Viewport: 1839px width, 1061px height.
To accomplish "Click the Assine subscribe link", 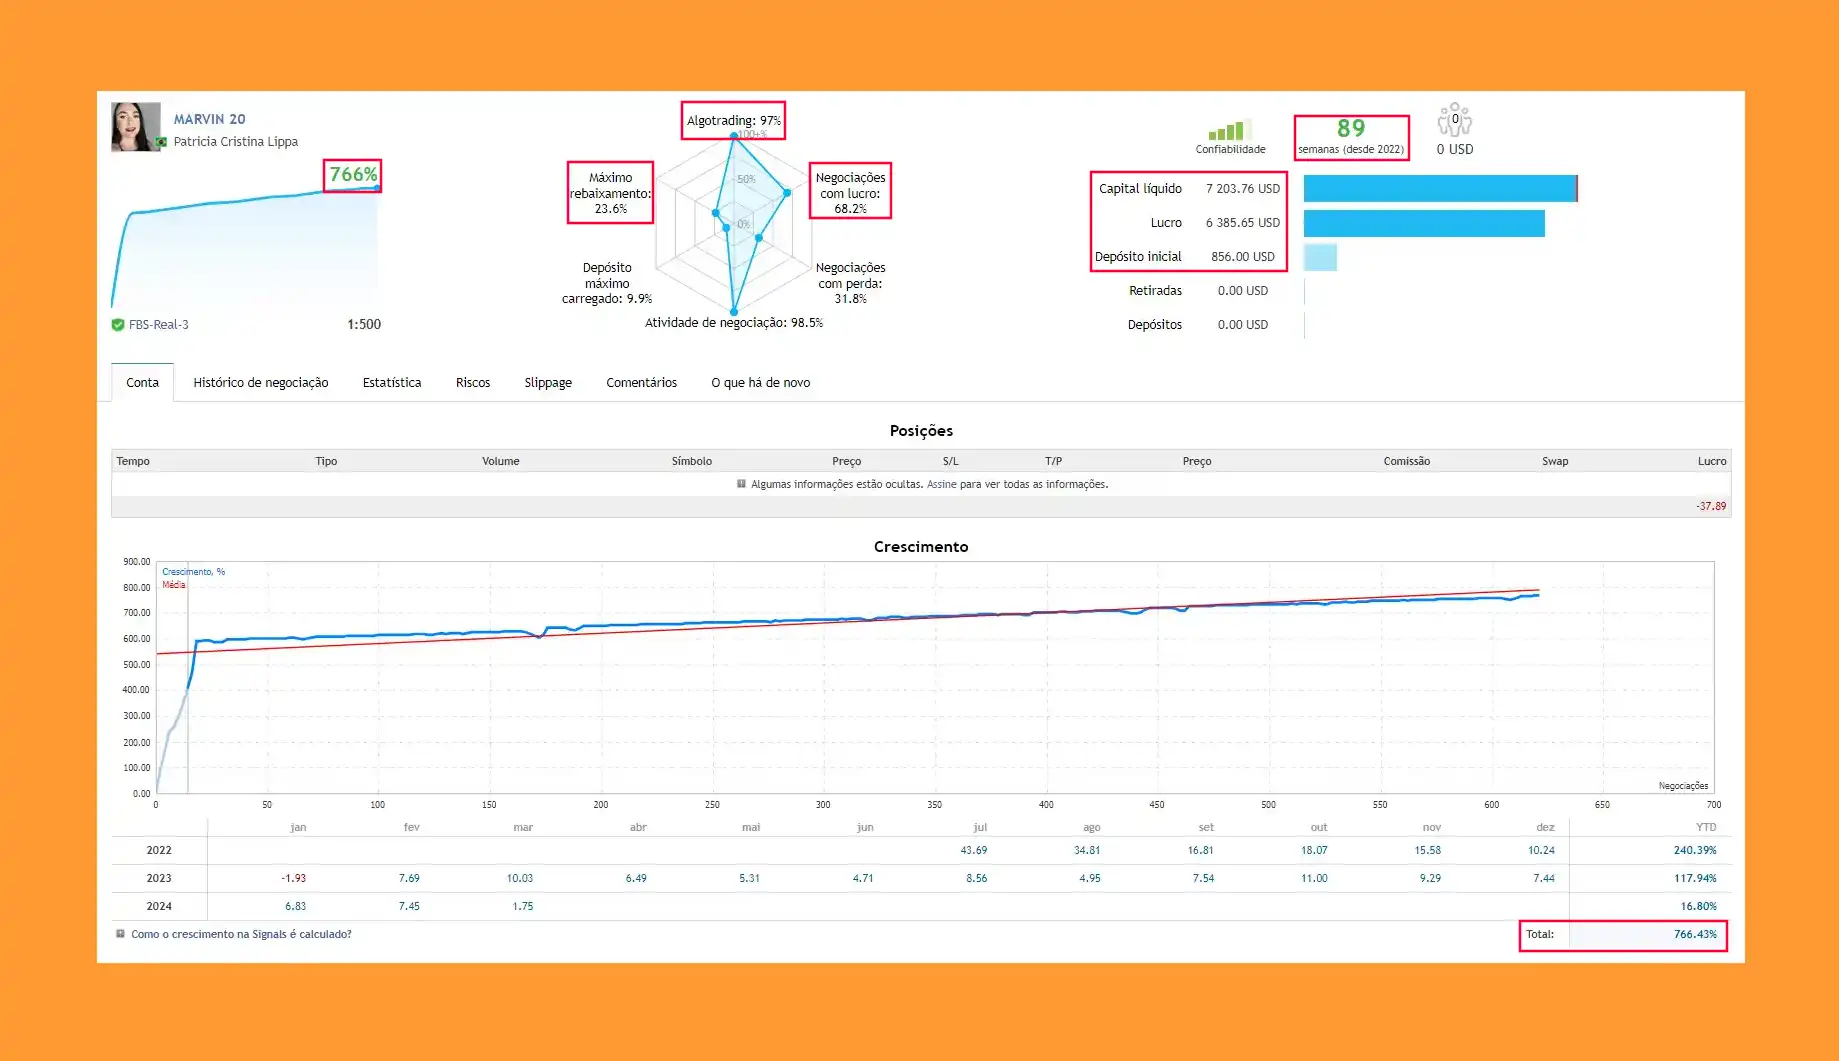I will 941,484.
